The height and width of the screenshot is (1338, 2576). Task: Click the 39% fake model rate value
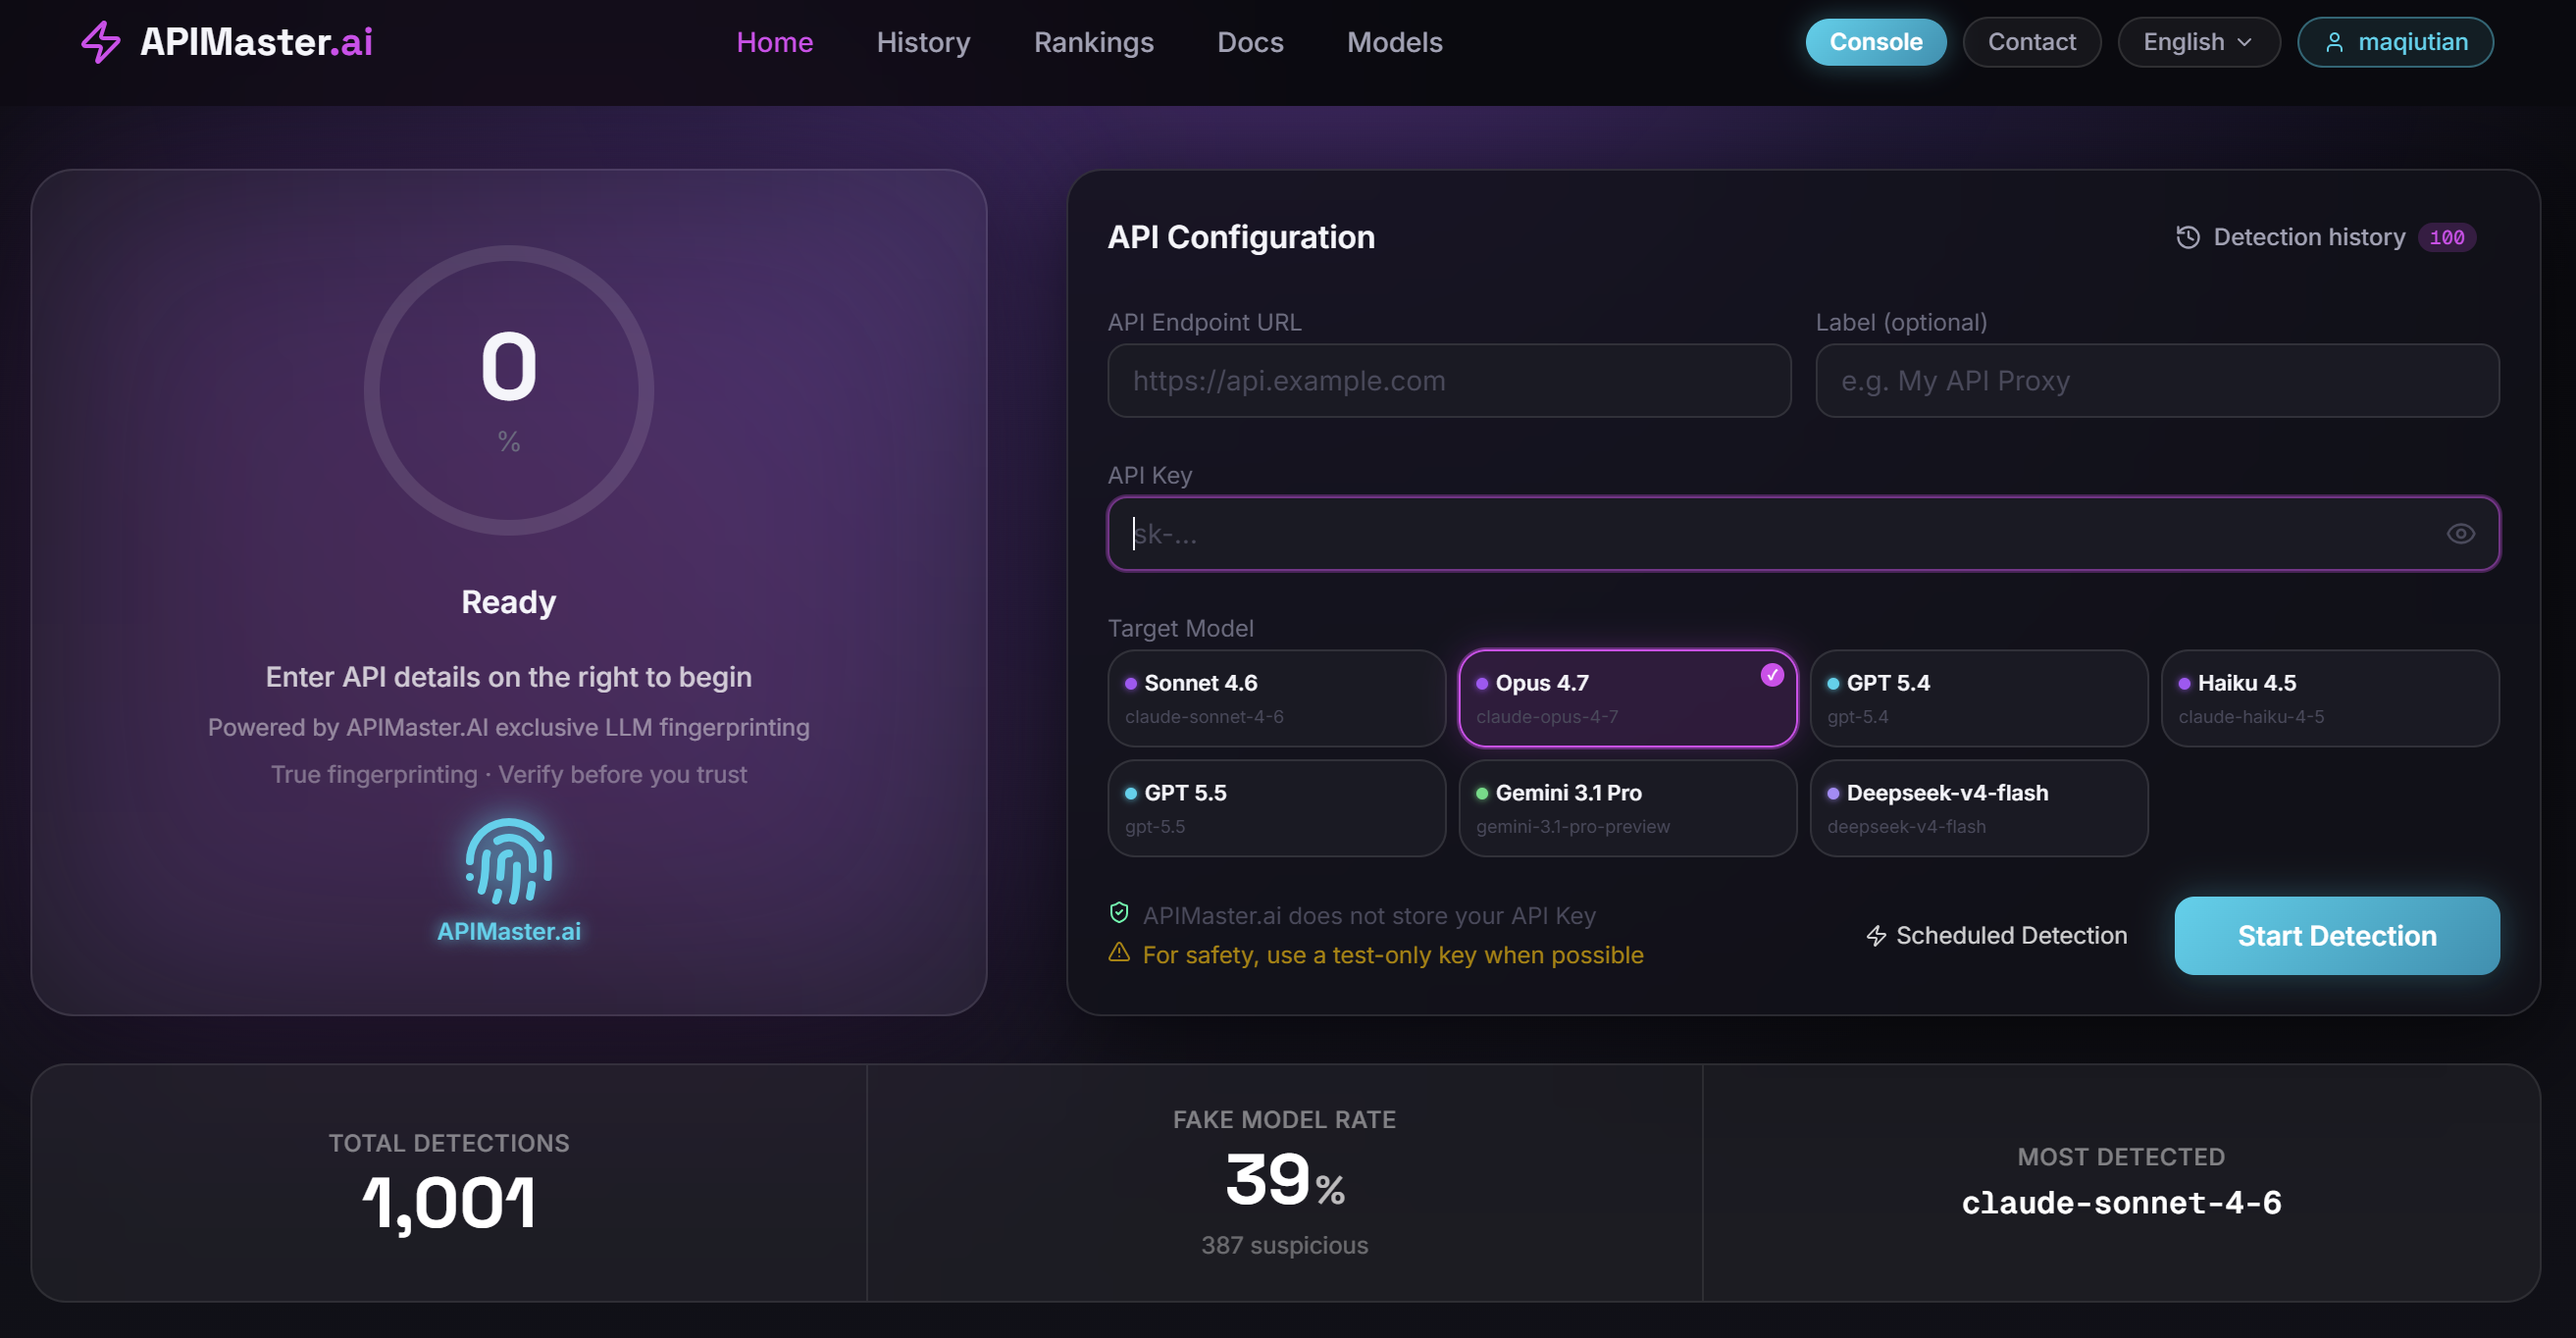click(1284, 1180)
